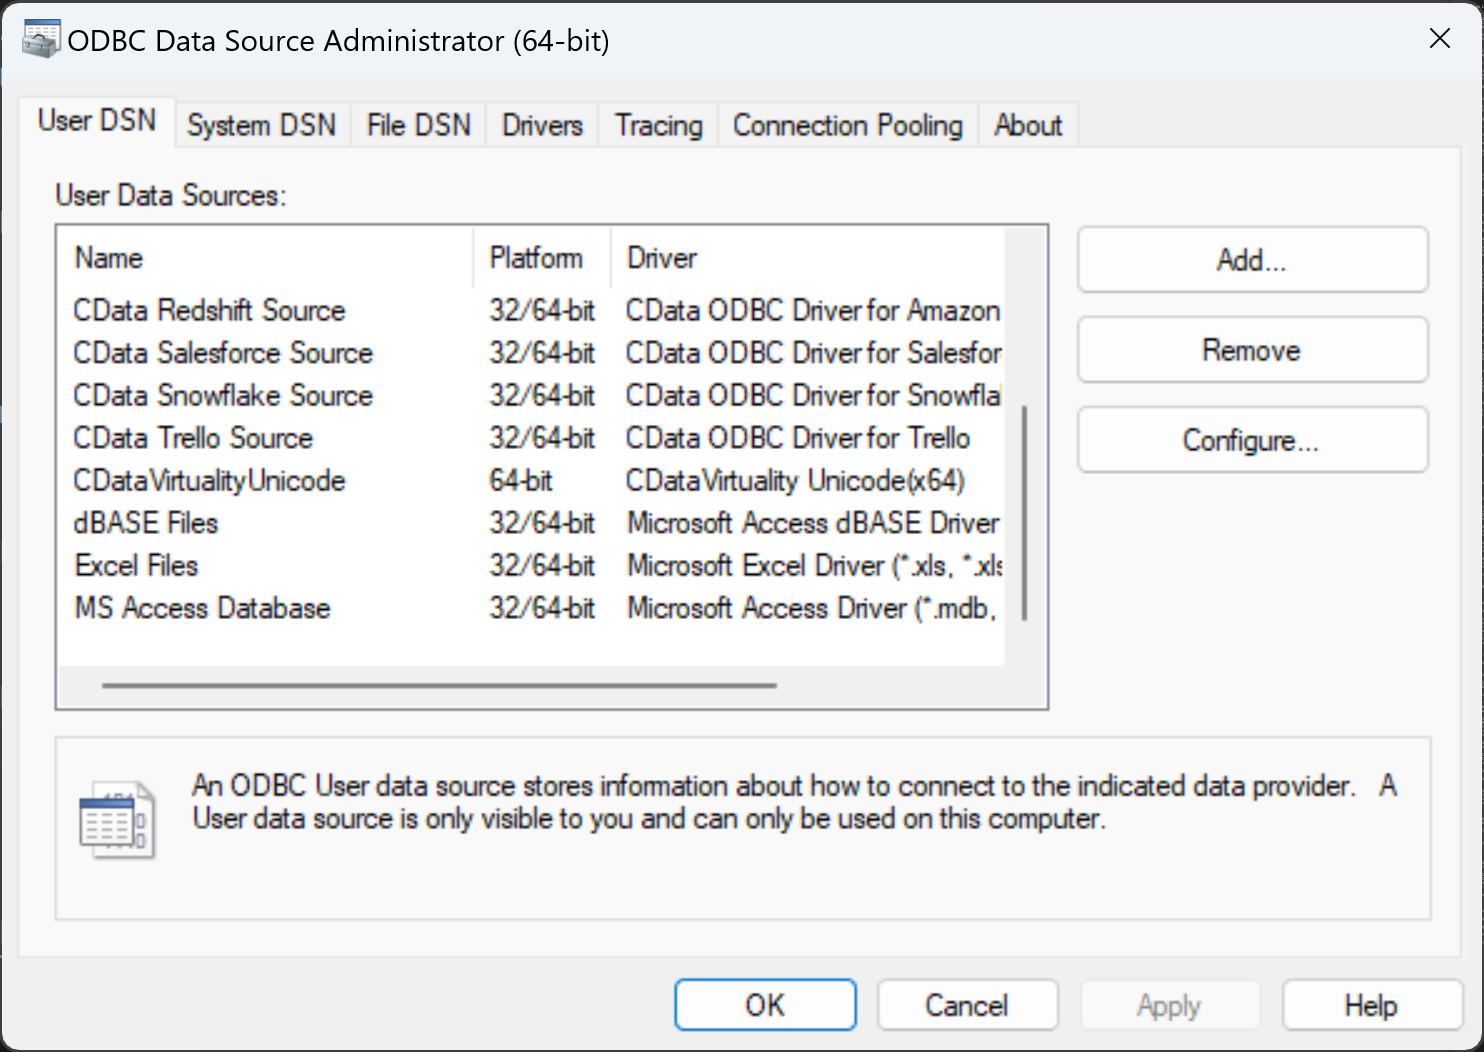The height and width of the screenshot is (1052, 1484).
Task: Switch to the System DSN tab
Action: [261, 125]
